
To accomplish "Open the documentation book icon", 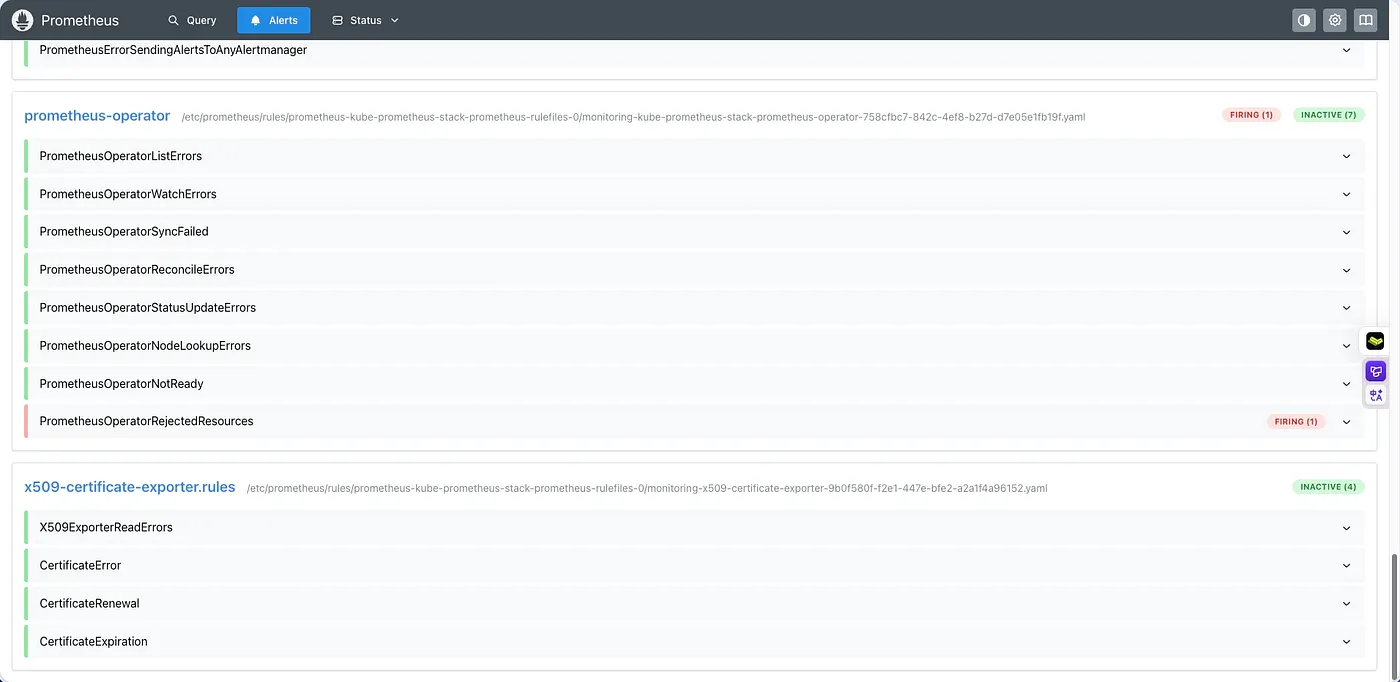I will (1365, 20).
